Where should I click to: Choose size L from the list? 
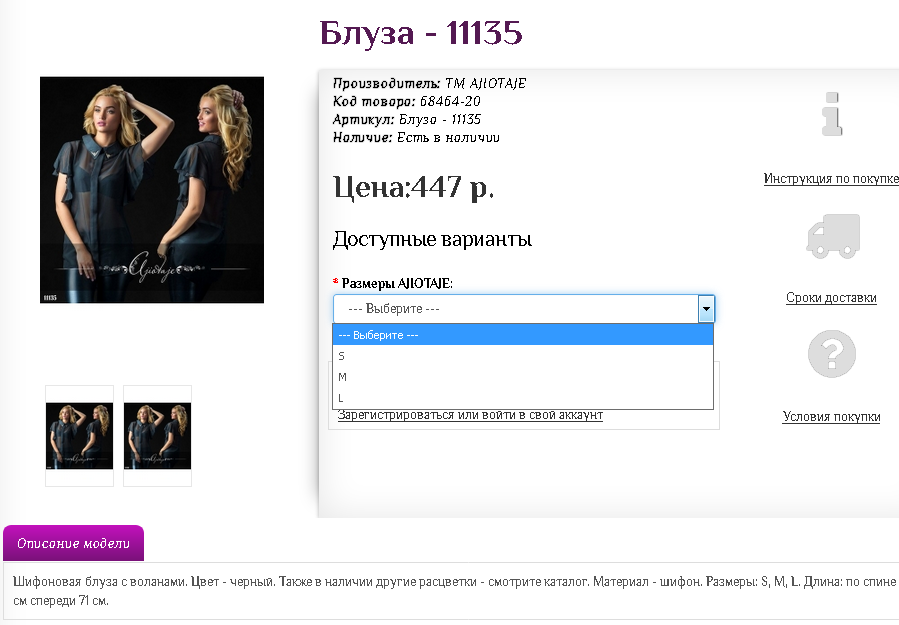(x=523, y=398)
